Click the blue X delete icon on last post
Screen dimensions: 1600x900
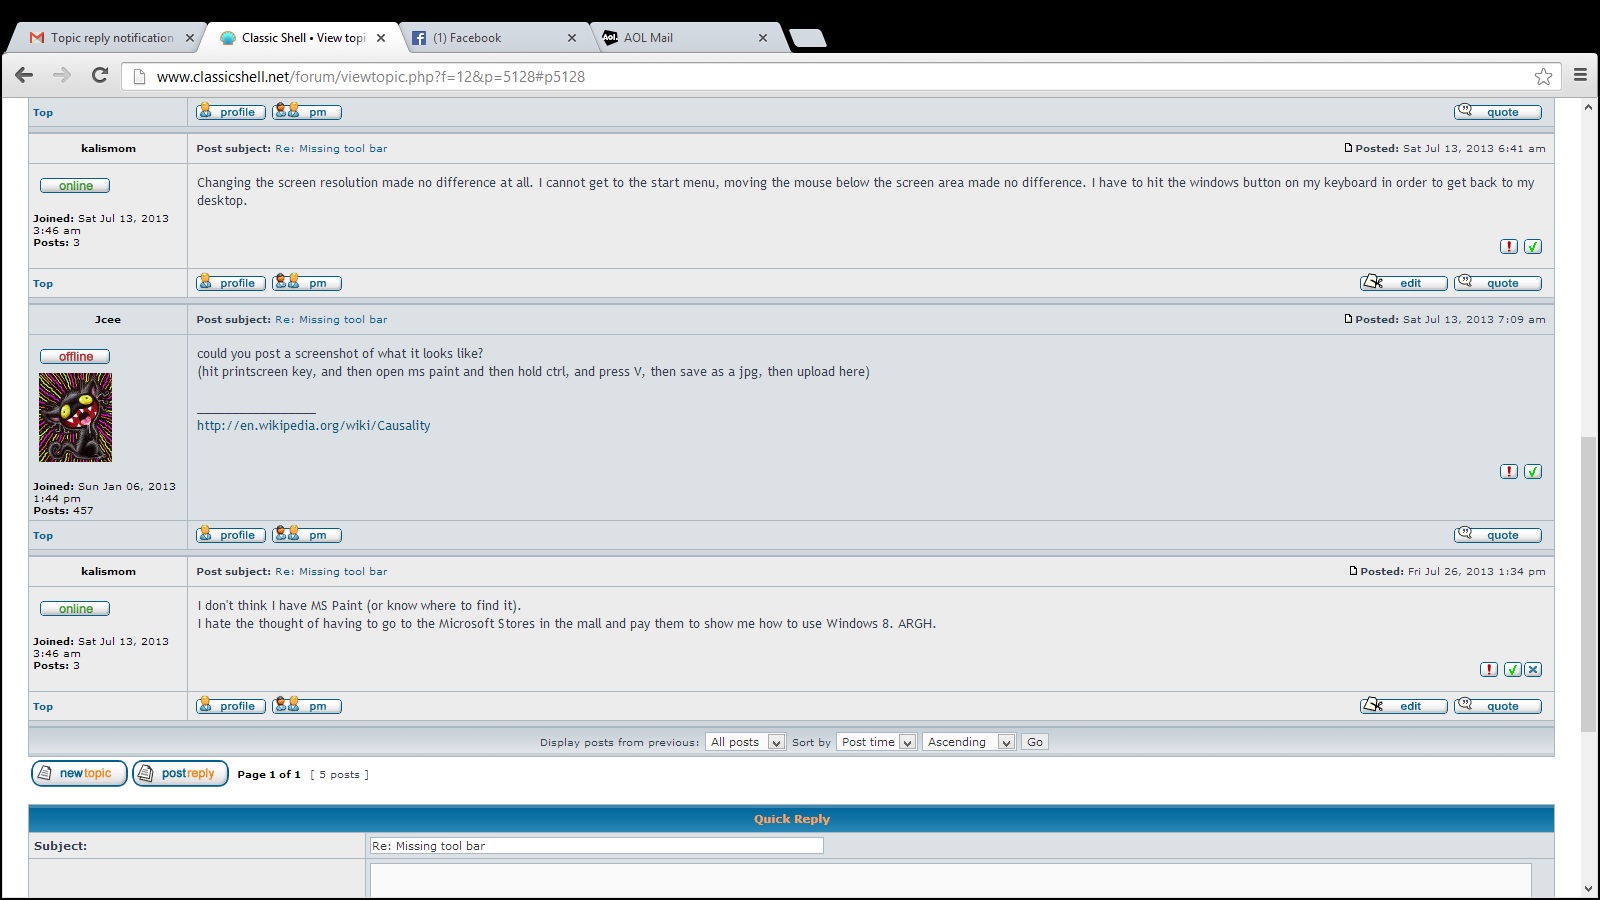pyautogui.click(x=1534, y=670)
